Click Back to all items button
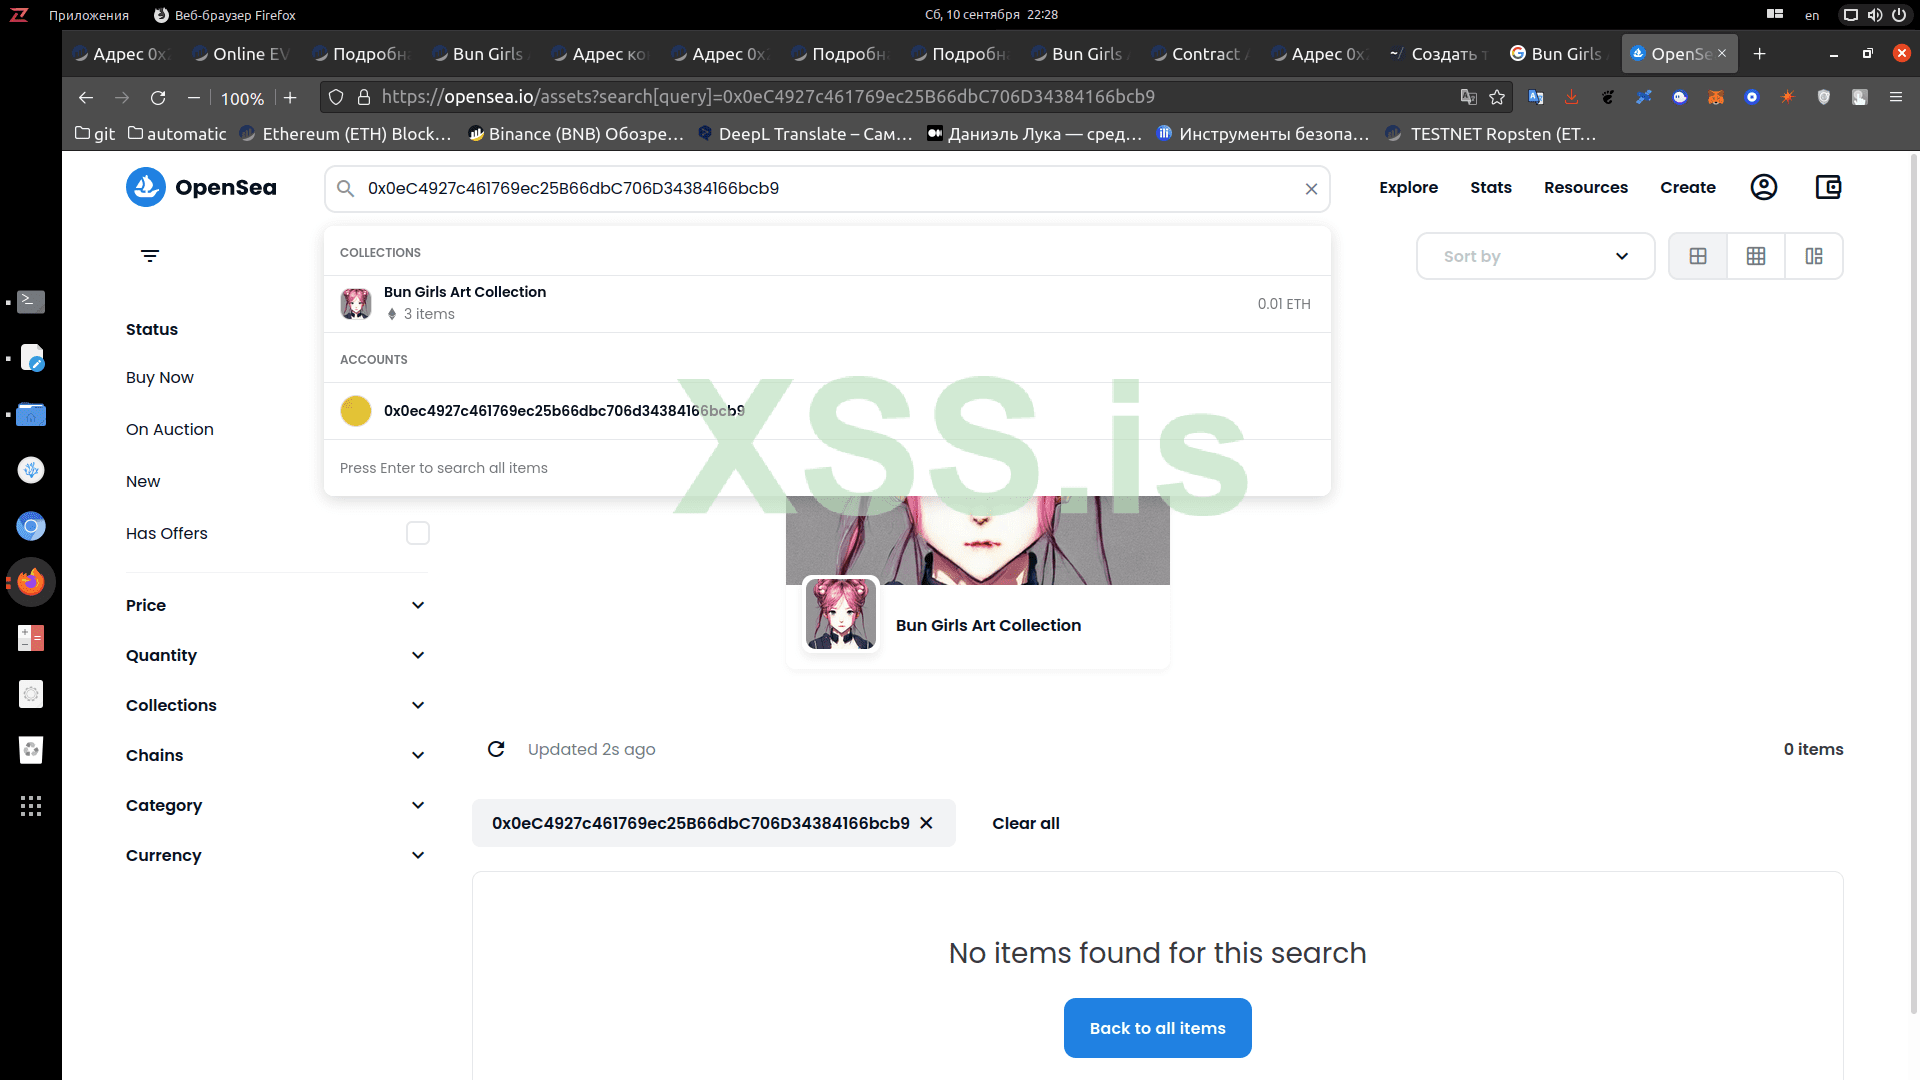1920x1080 pixels. pos(1157,1028)
